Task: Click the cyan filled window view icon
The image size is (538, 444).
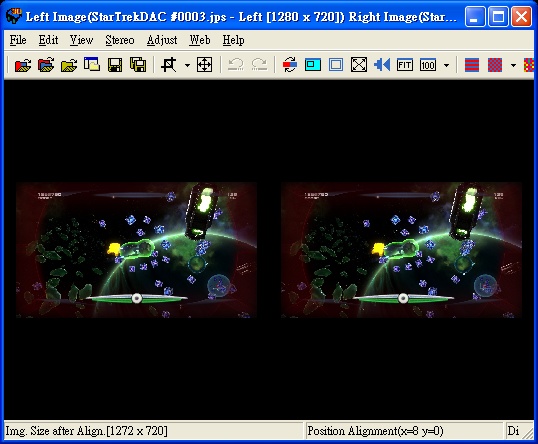Action: pyautogui.click(x=313, y=65)
